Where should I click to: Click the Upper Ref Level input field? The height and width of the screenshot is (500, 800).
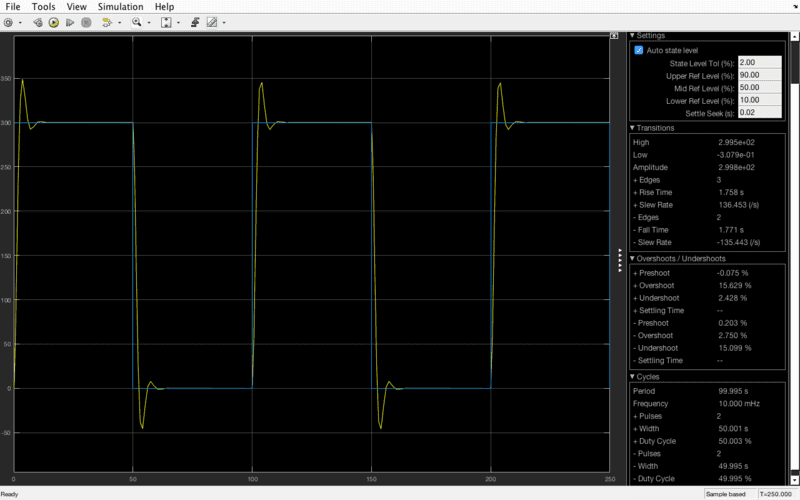[x=759, y=75]
